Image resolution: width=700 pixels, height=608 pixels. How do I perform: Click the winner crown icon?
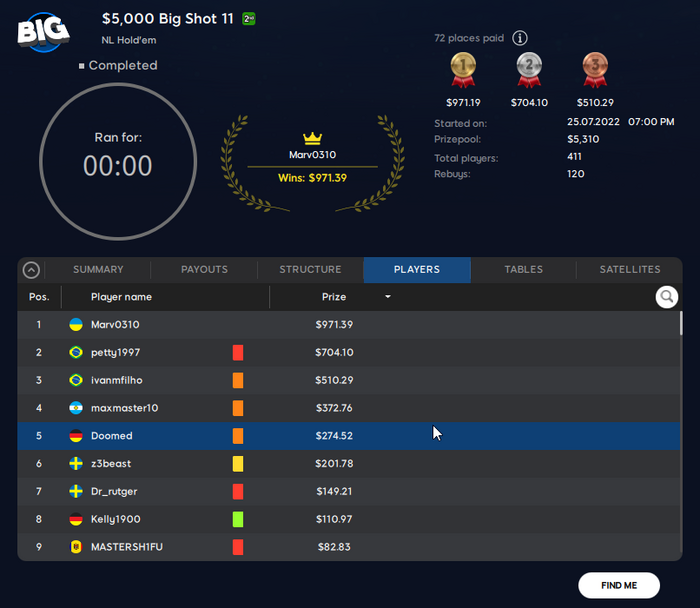click(x=312, y=138)
